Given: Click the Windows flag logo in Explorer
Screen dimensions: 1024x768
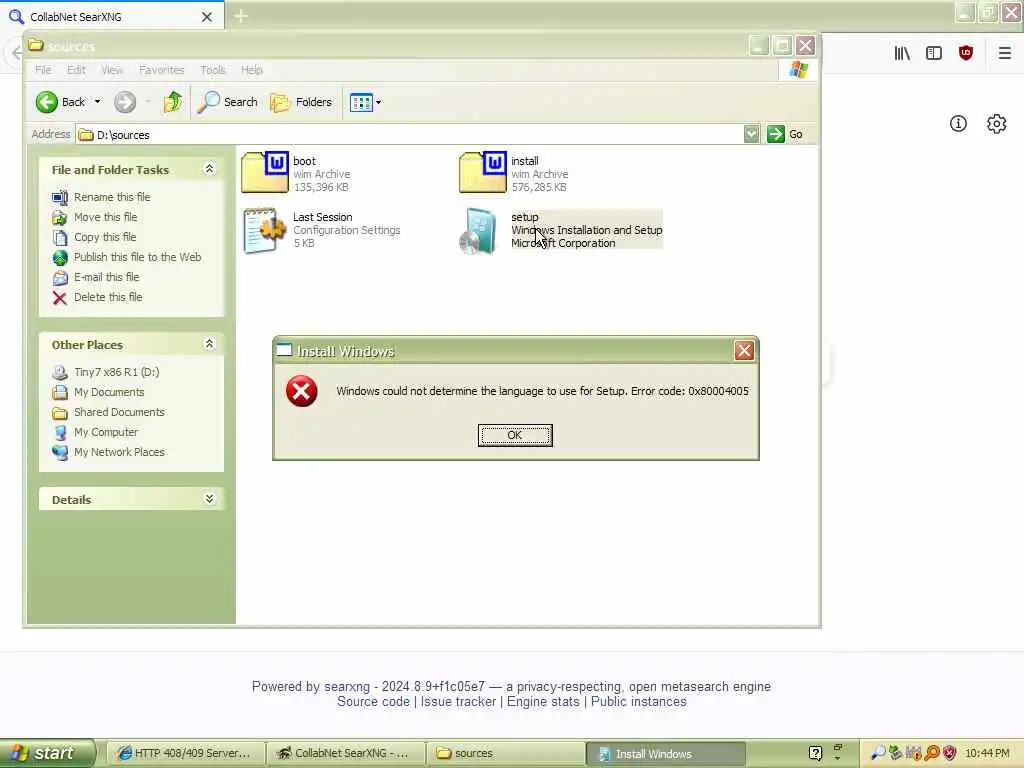Looking at the screenshot, I should click(x=798, y=69).
